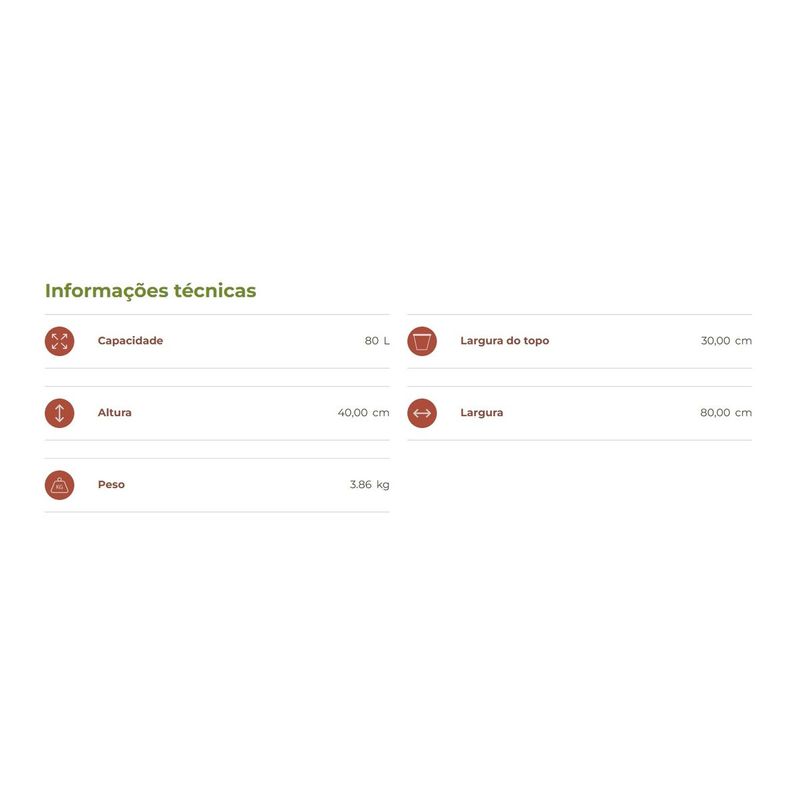Image resolution: width=800 pixels, height=800 pixels.
Task: Click the L unit in Capacidade row
Action: click(x=386, y=341)
